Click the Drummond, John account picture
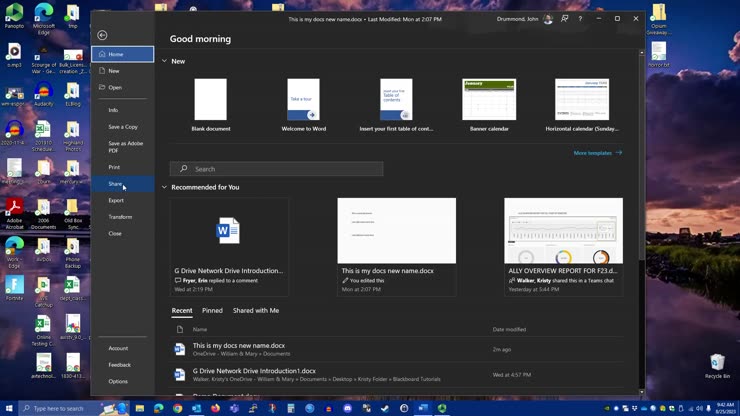Image resolution: width=740 pixels, height=416 pixels. pos(548,19)
